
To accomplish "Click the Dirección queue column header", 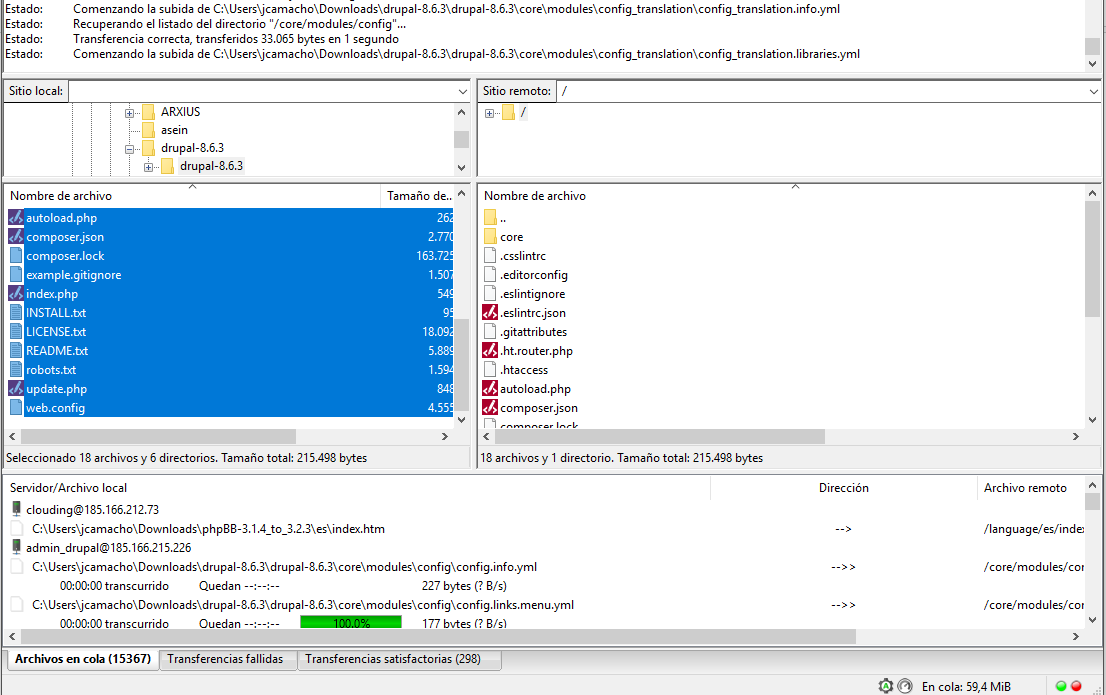I will click(844, 488).
